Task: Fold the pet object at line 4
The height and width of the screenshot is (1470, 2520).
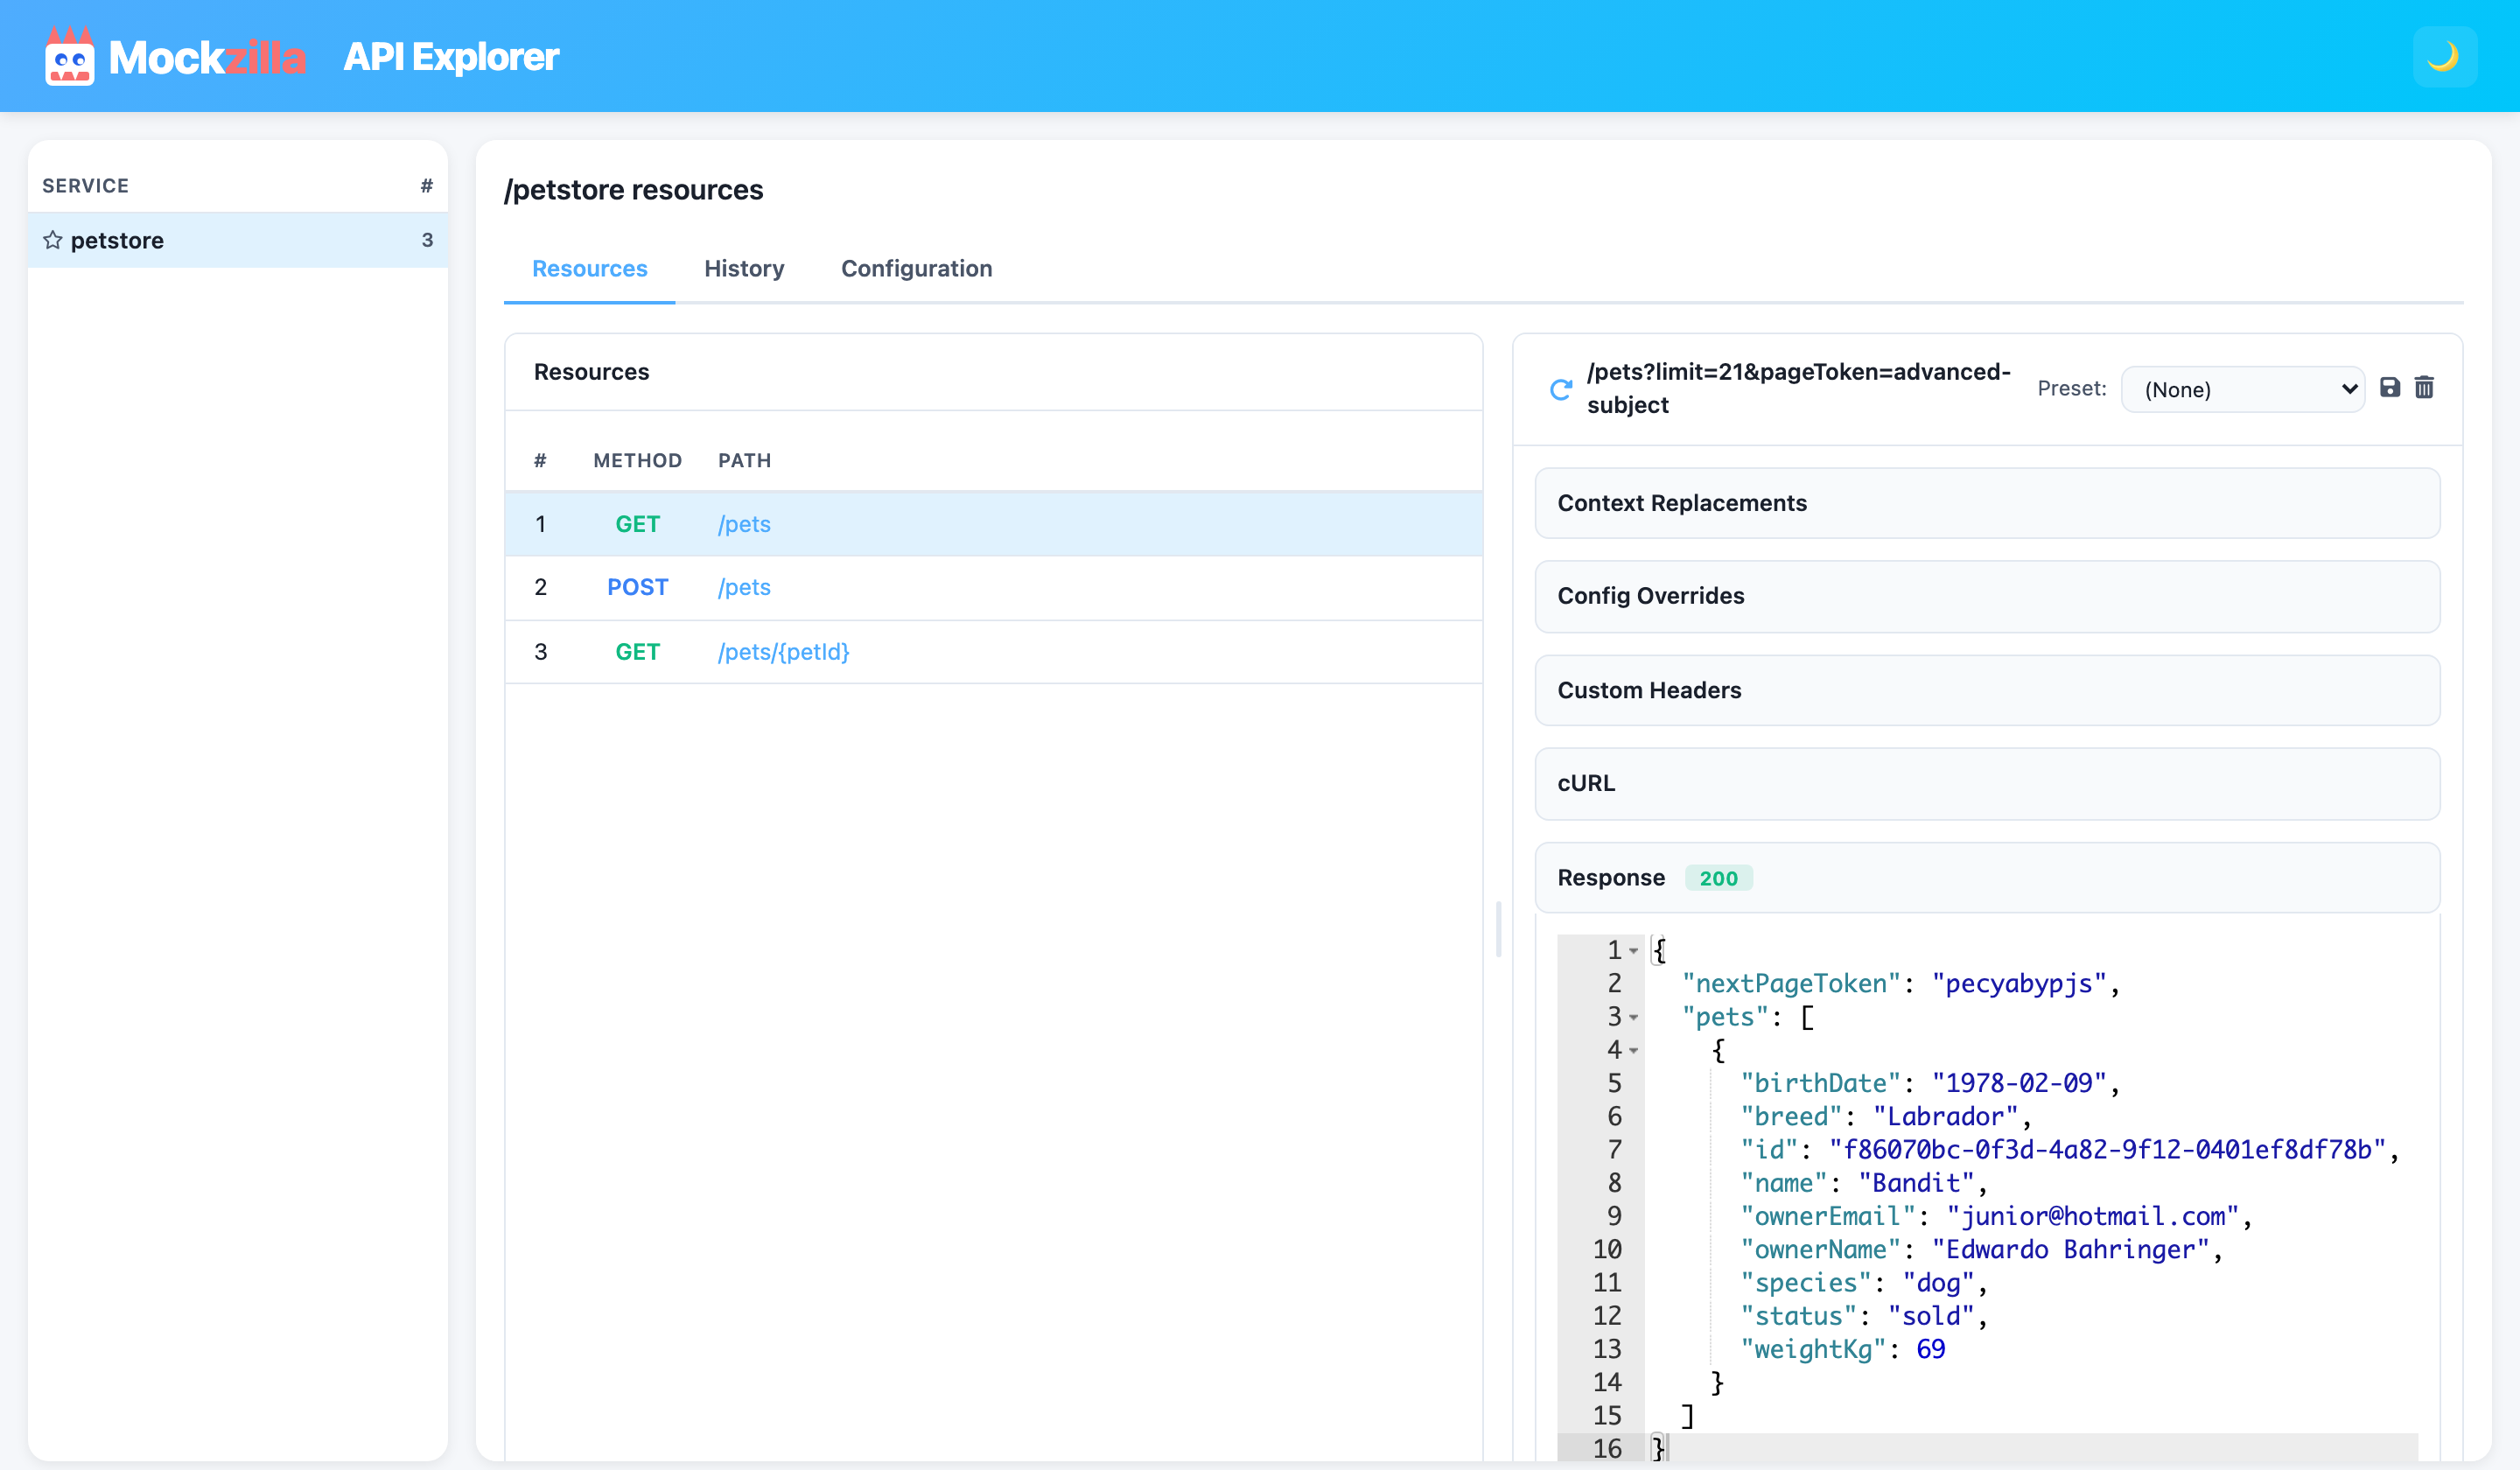Action: coord(1633,1050)
